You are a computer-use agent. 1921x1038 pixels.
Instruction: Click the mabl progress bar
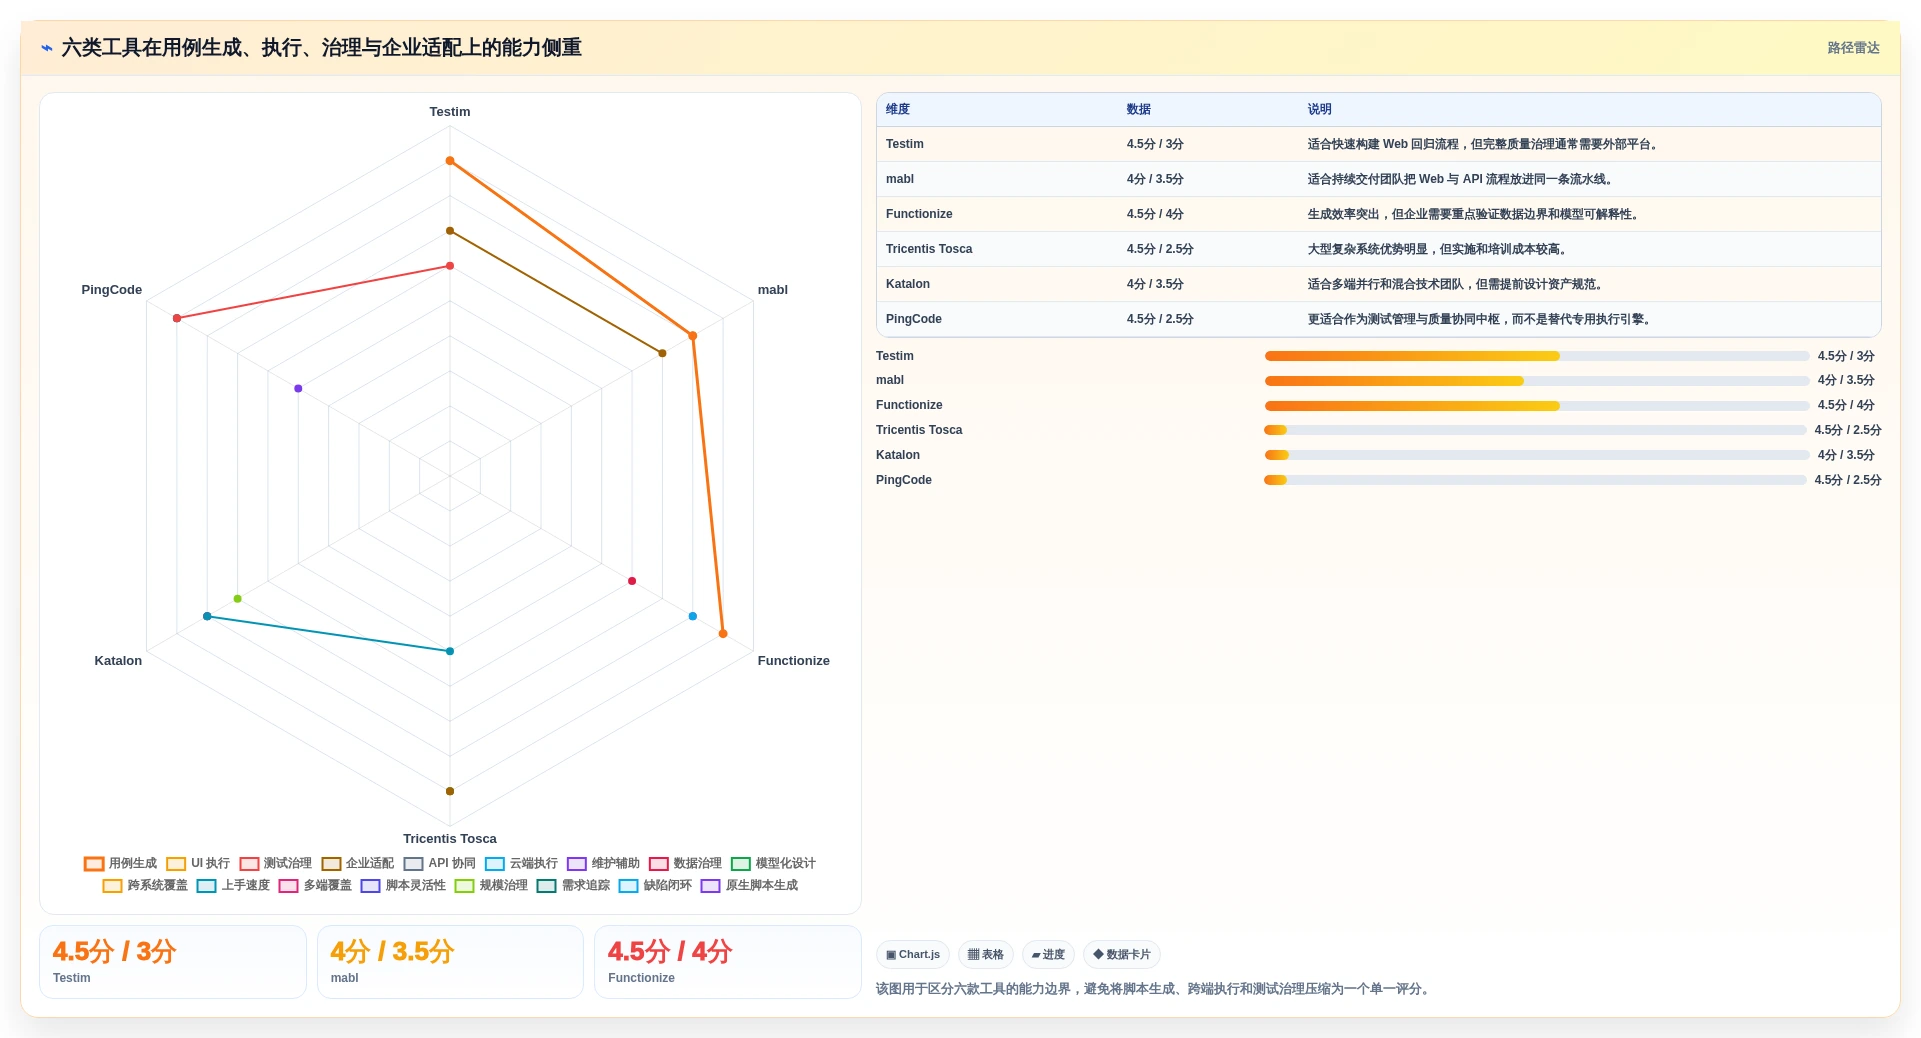click(x=1536, y=381)
